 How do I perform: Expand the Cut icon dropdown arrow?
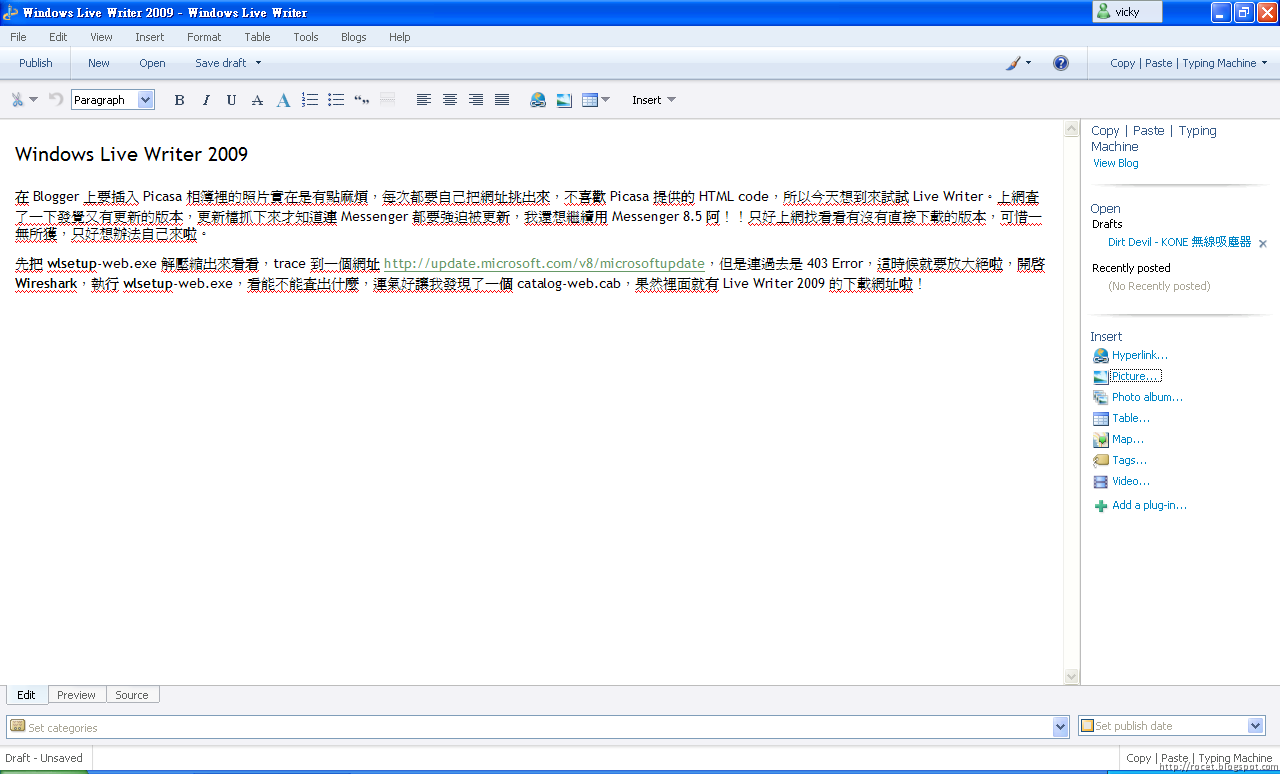(x=33, y=100)
